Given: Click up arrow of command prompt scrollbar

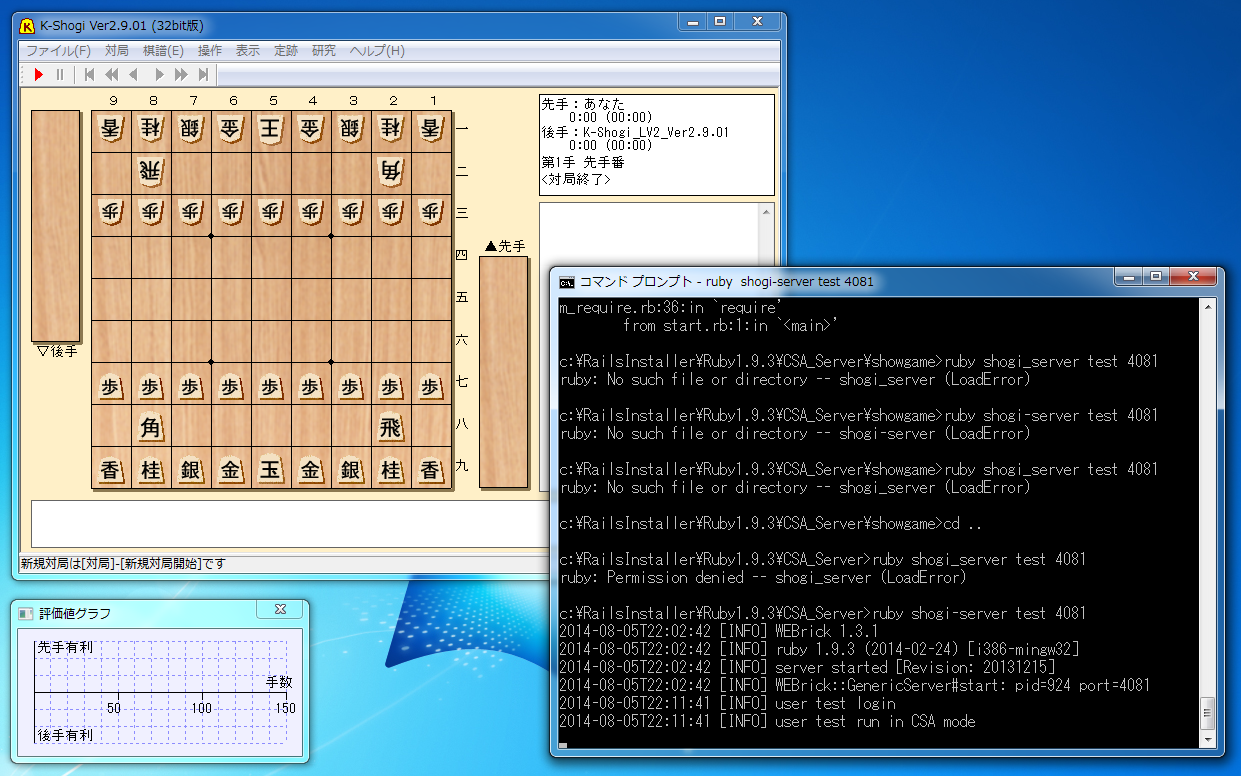Looking at the screenshot, I should [x=1207, y=307].
